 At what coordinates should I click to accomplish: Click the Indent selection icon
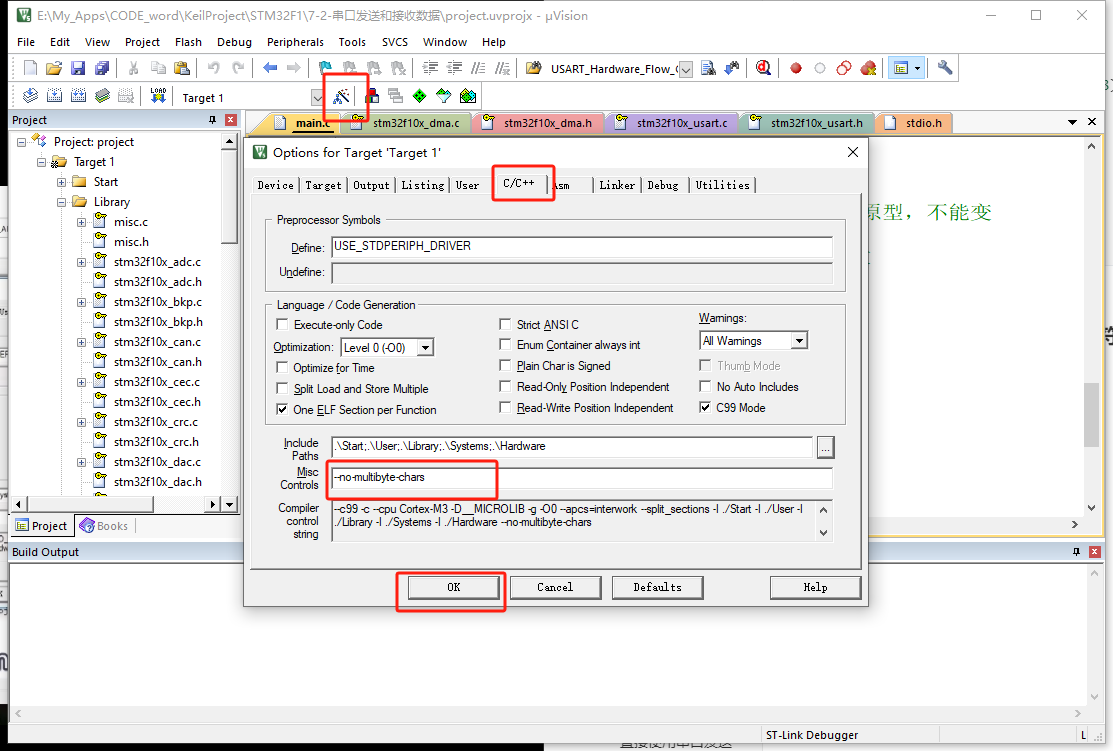(430, 68)
